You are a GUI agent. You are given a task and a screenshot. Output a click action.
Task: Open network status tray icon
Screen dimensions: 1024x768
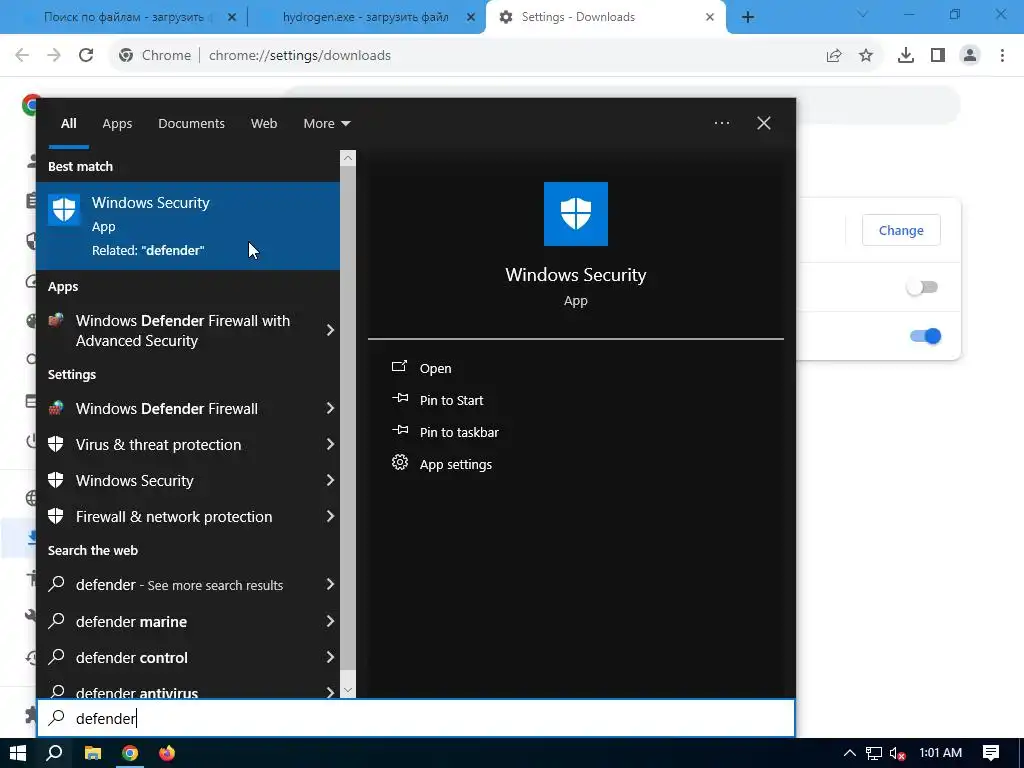tap(873, 754)
